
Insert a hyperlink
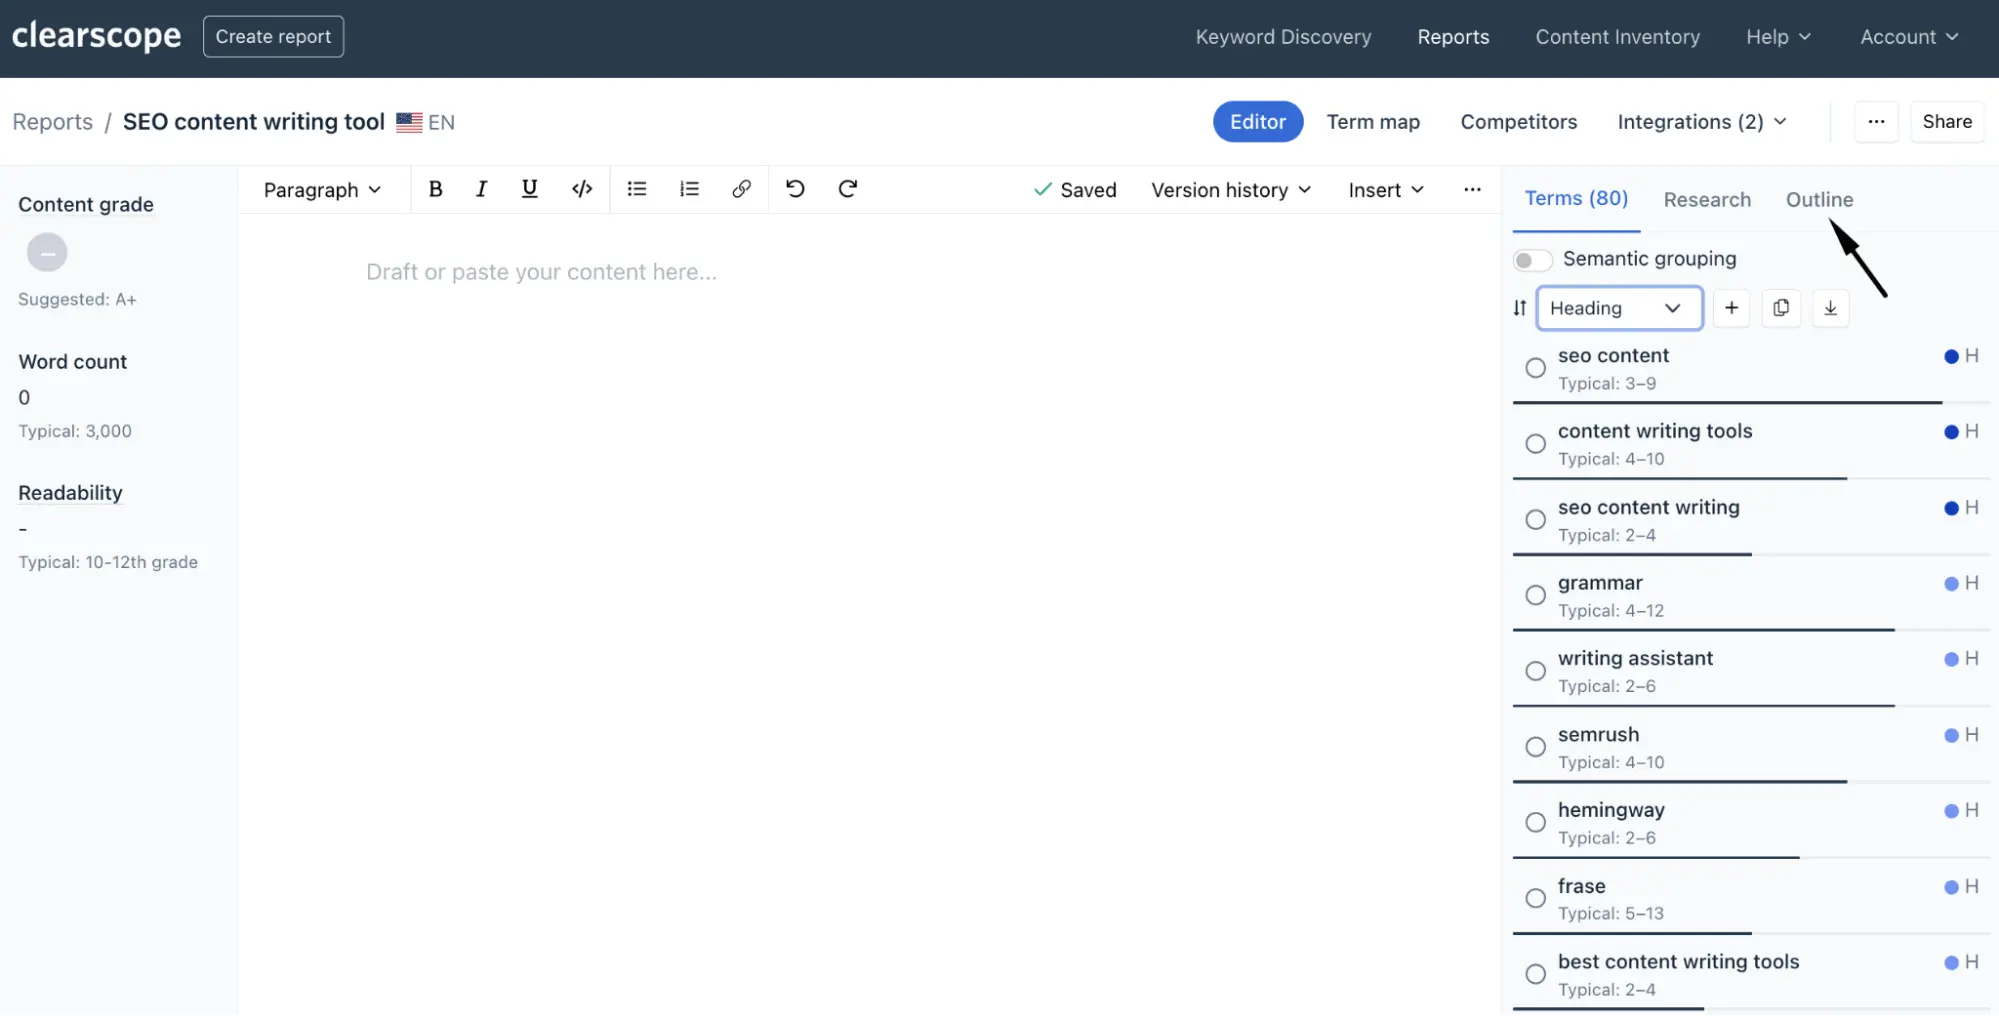[x=741, y=189]
